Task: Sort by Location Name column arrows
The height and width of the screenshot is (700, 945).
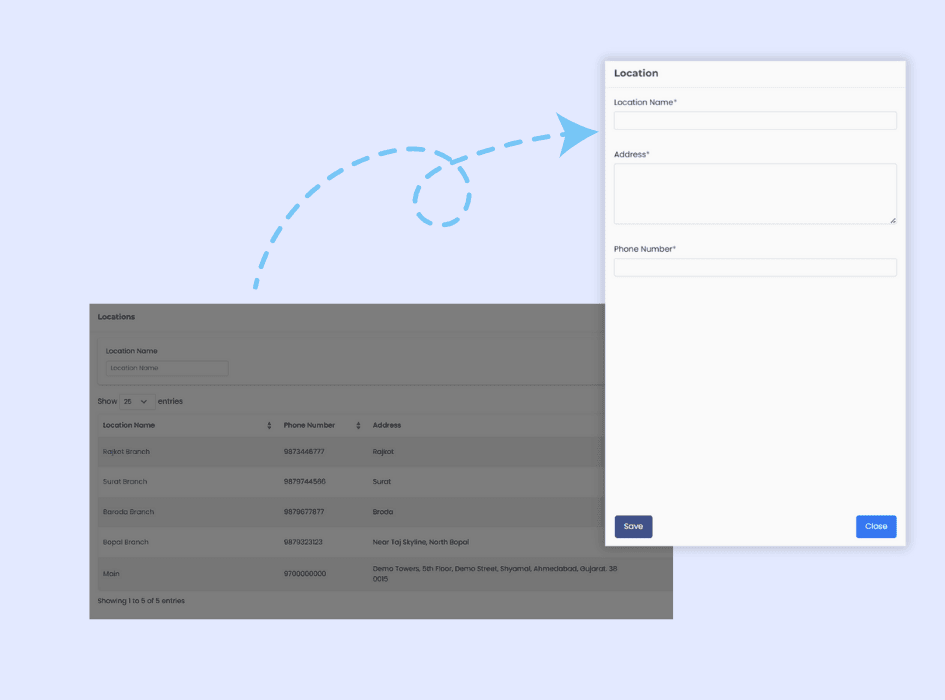Action: [269, 426]
